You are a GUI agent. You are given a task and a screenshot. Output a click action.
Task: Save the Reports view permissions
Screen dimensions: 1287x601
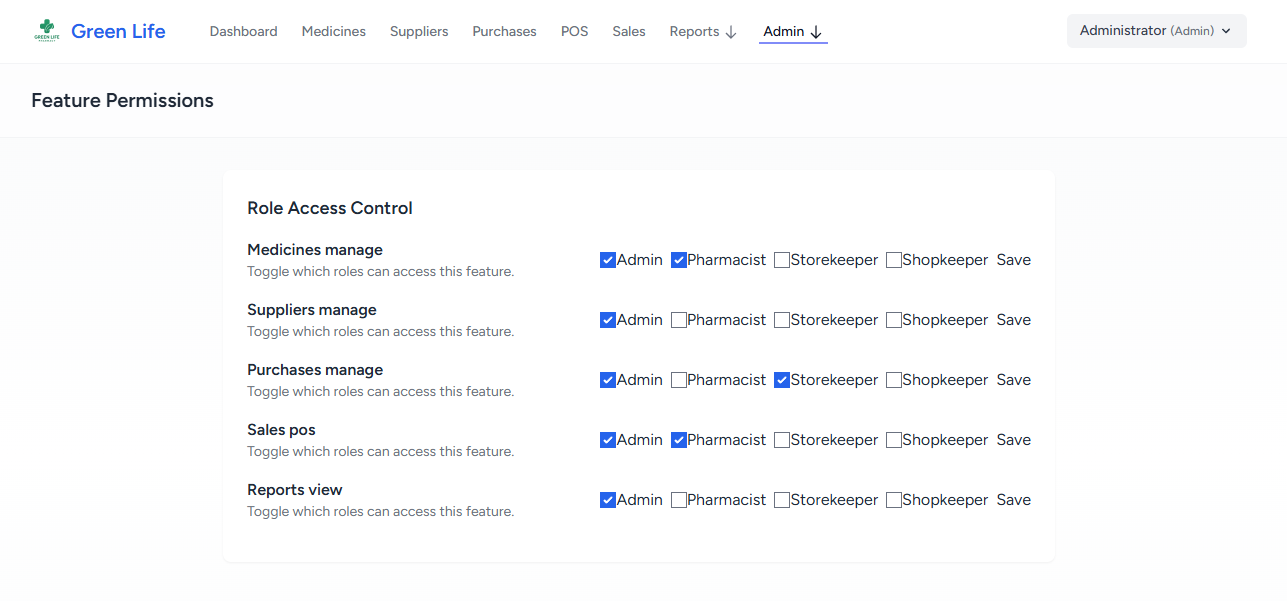(1013, 499)
